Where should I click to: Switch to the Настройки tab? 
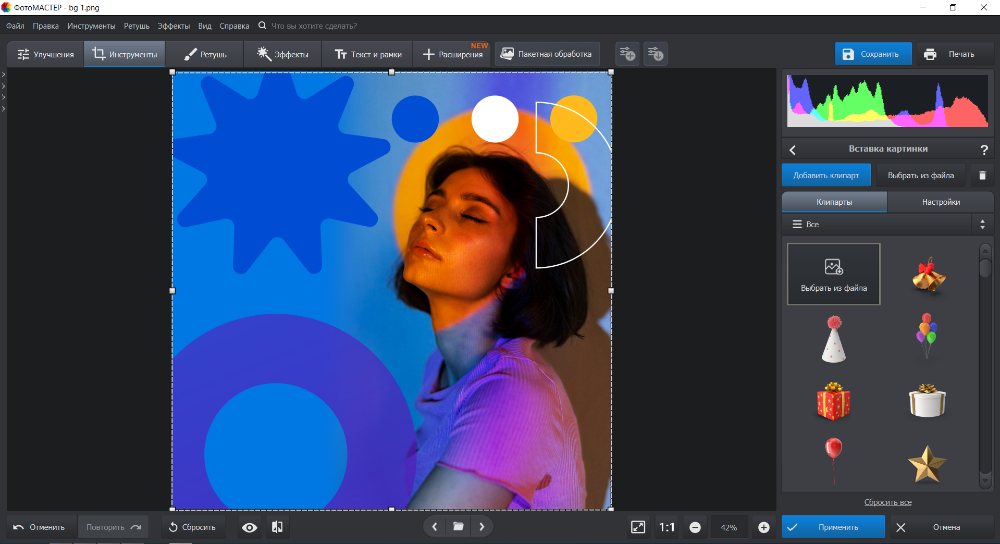click(940, 201)
